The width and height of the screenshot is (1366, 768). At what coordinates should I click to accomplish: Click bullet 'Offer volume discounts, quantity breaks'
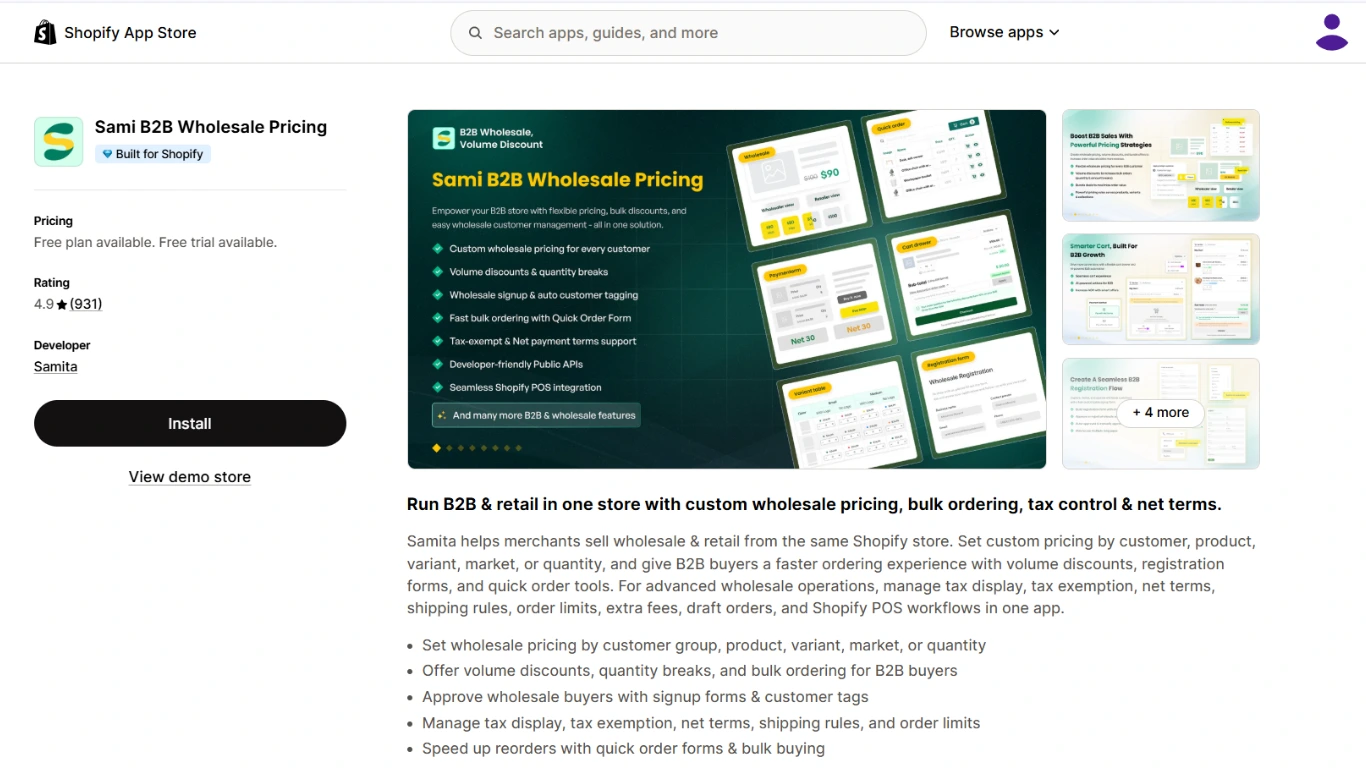(x=690, y=671)
